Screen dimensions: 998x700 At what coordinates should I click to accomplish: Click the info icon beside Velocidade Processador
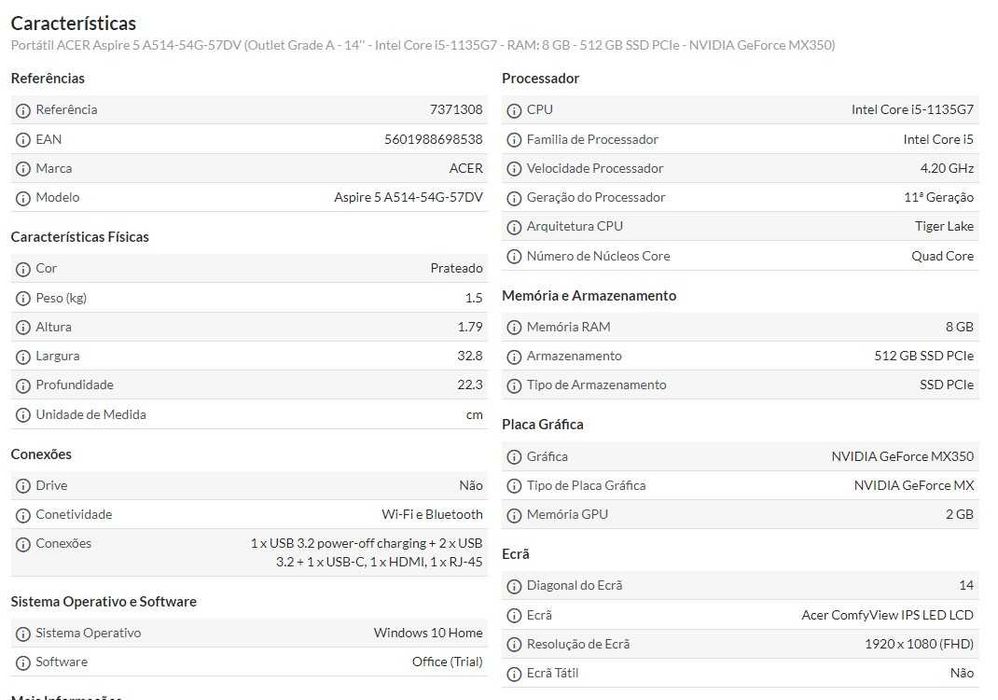(514, 169)
